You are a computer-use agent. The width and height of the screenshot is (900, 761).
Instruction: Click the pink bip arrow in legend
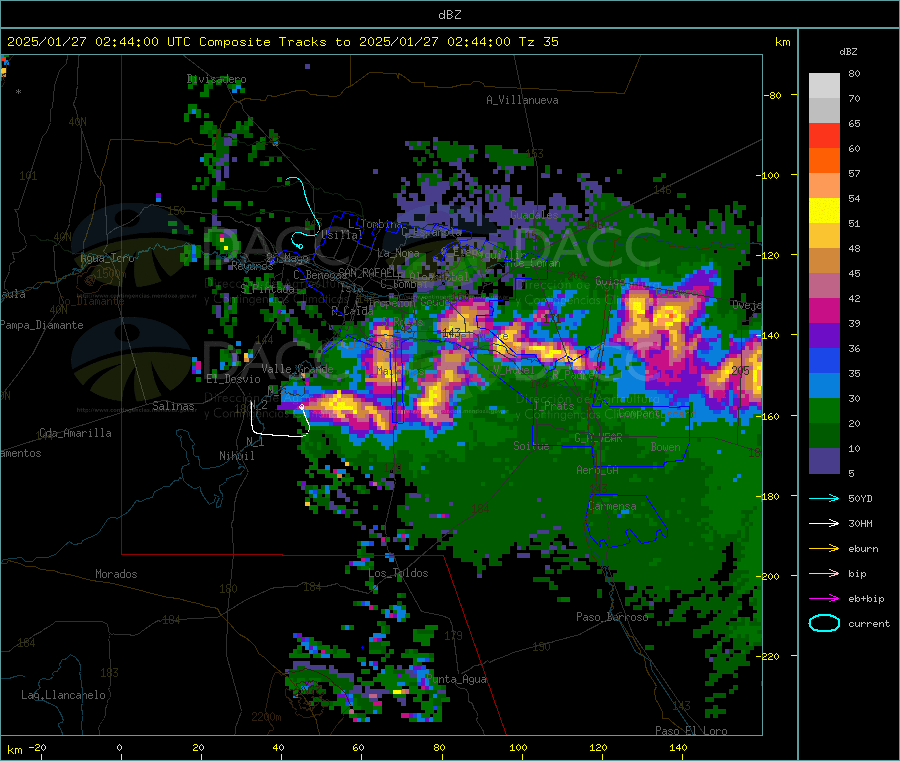(824, 573)
